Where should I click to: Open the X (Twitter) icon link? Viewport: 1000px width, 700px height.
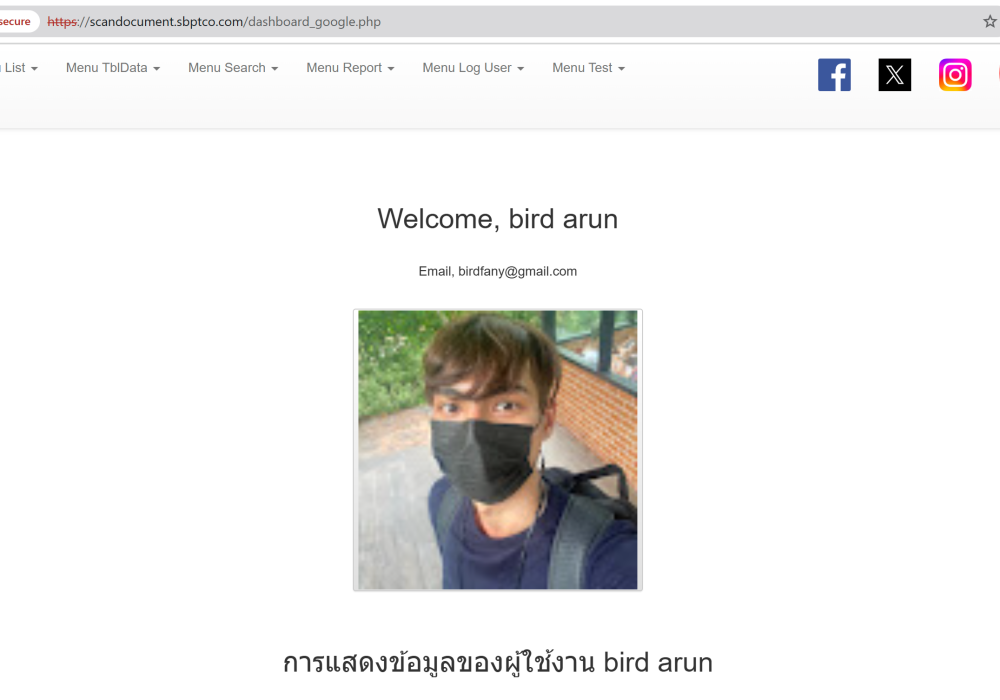point(895,75)
